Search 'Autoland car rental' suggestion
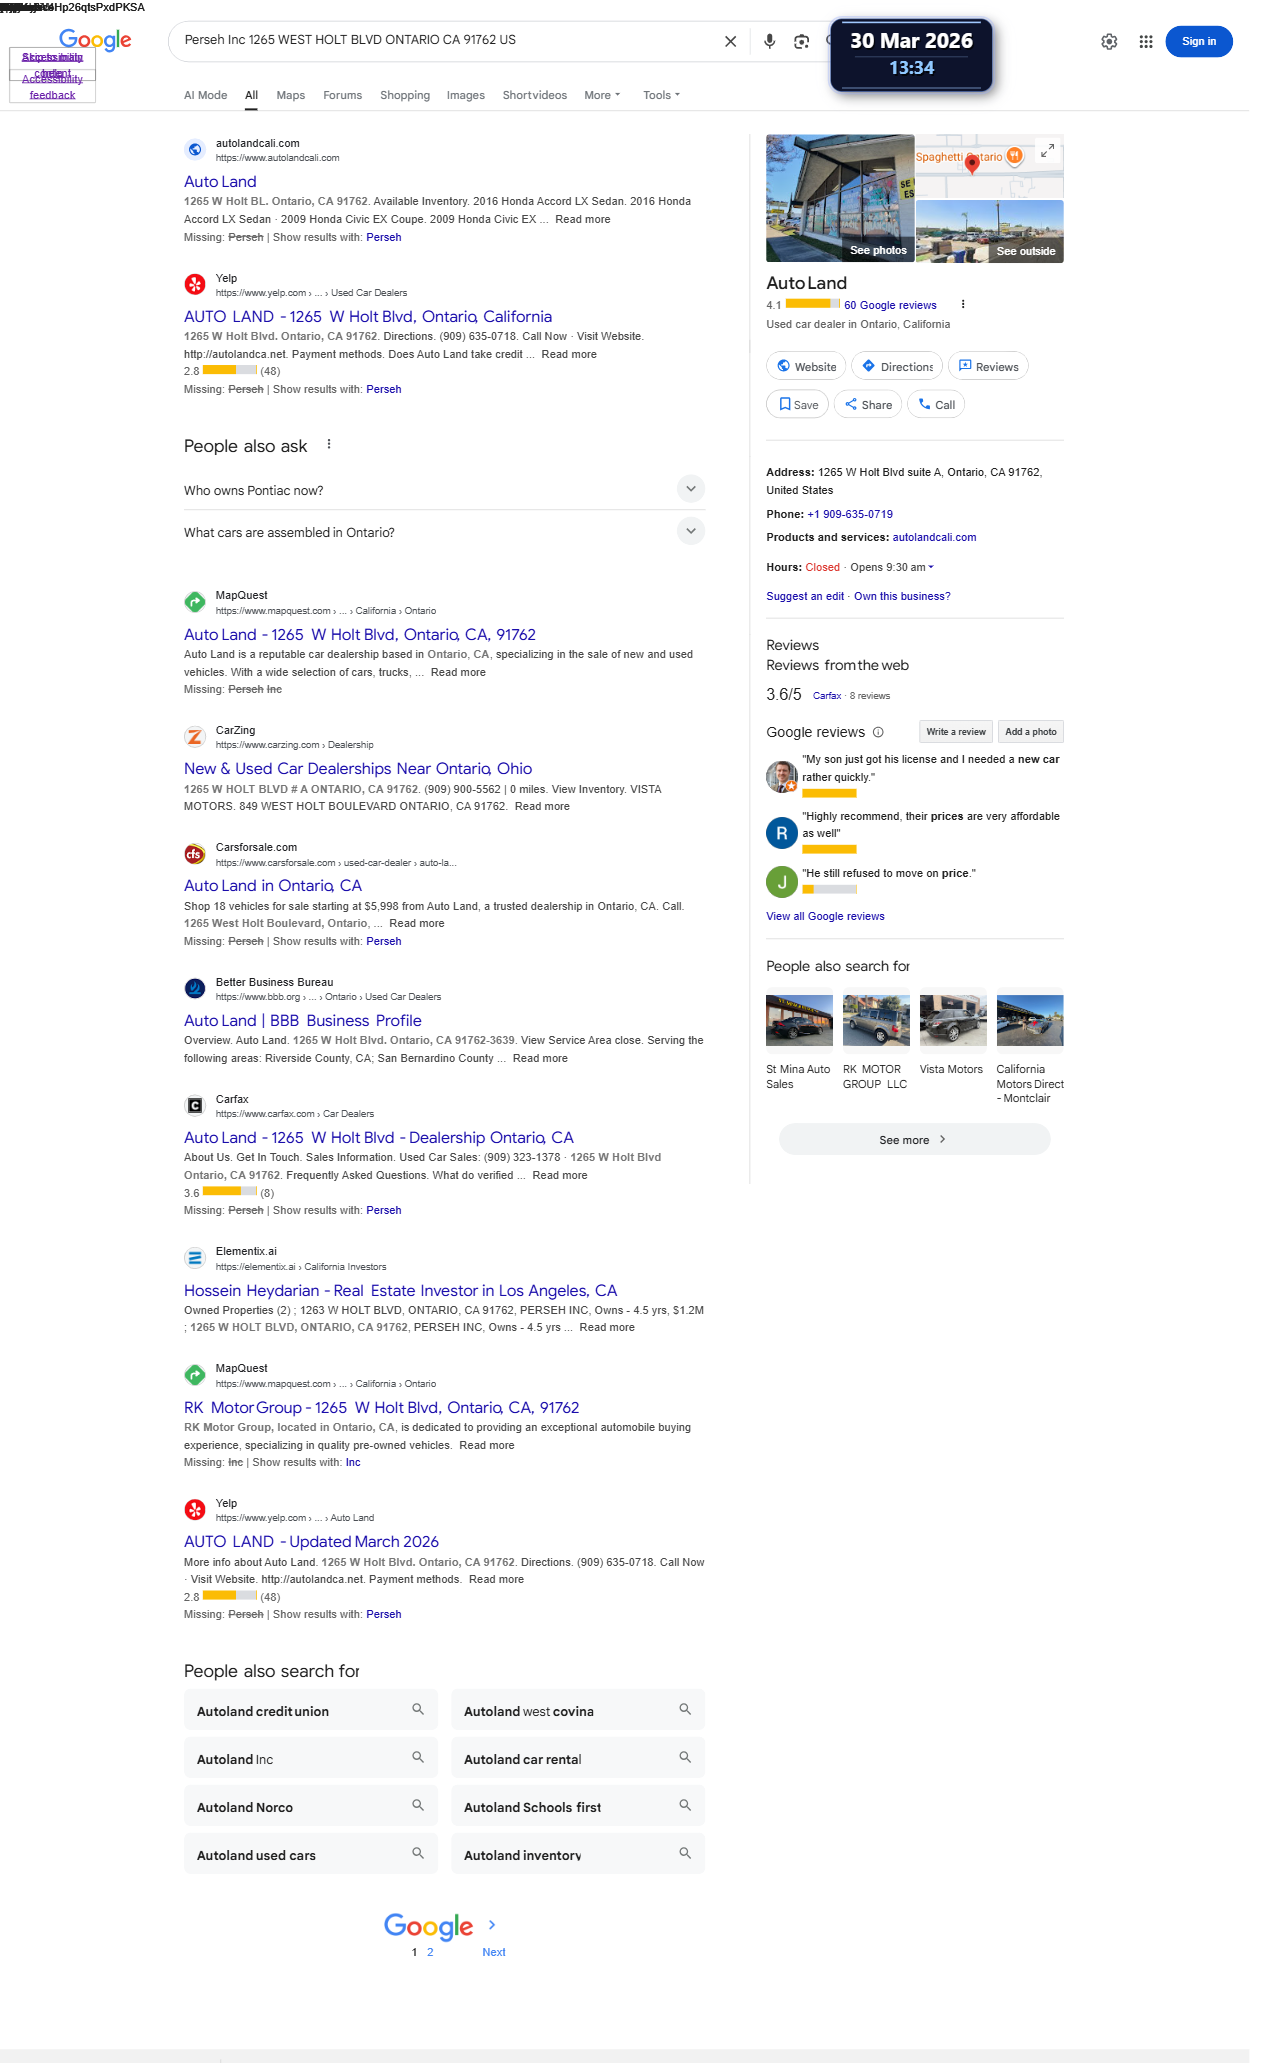 pyautogui.click(x=578, y=1758)
